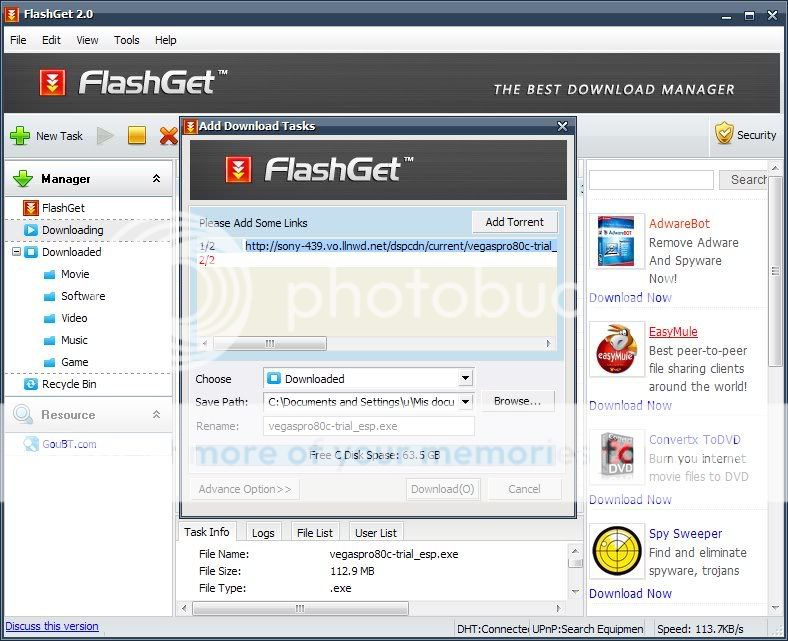Switch to the Task Info tab
This screenshot has width=788, height=641.
click(x=207, y=532)
